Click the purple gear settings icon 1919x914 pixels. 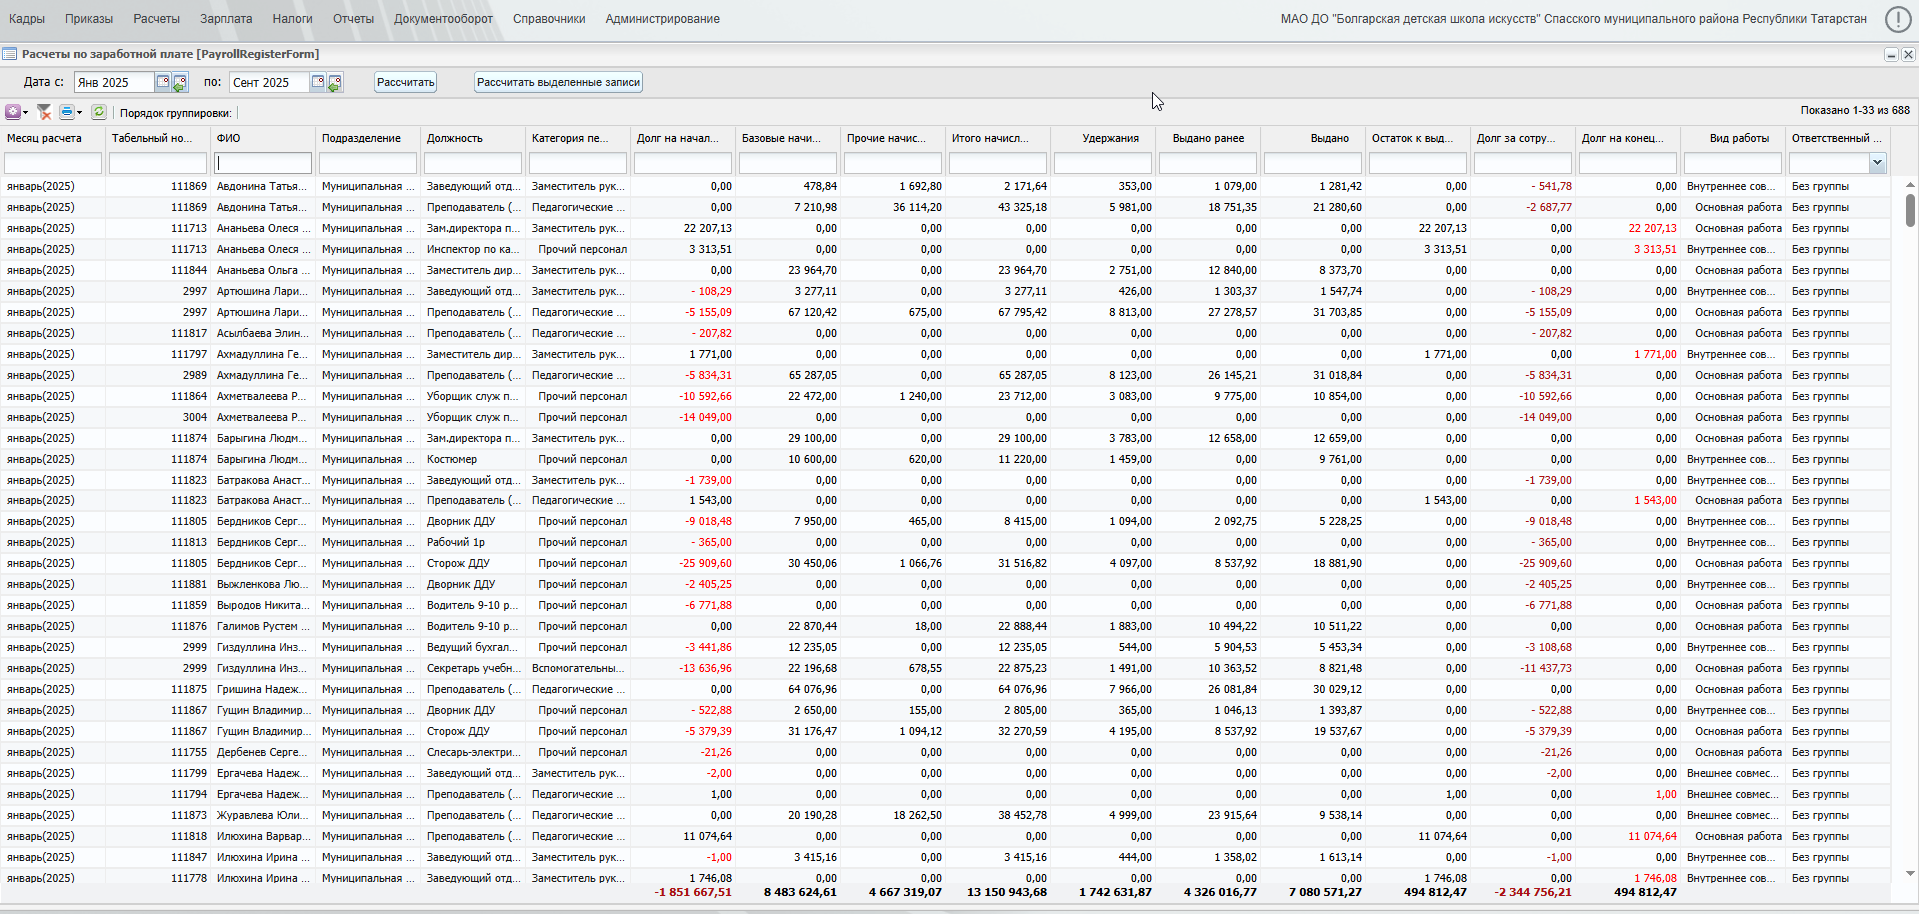click(x=13, y=112)
